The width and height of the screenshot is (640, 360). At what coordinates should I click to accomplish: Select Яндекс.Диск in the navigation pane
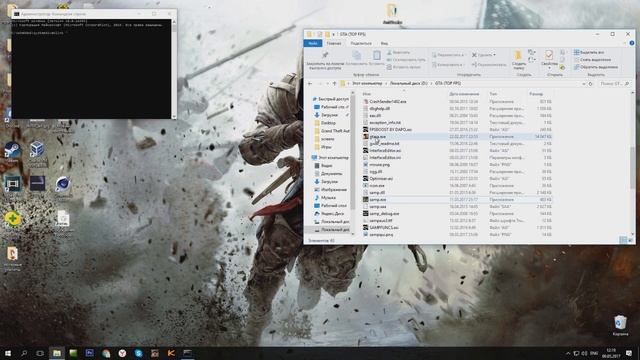(x=329, y=213)
